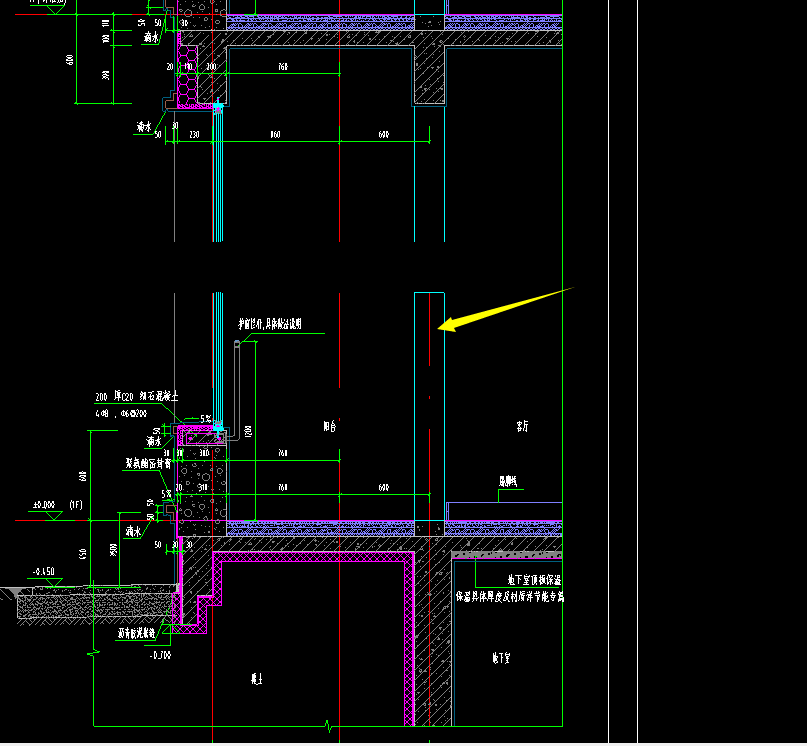Select the 素土 label
Image resolution: width=807 pixels, height=746 pixels.
point(257,679)
